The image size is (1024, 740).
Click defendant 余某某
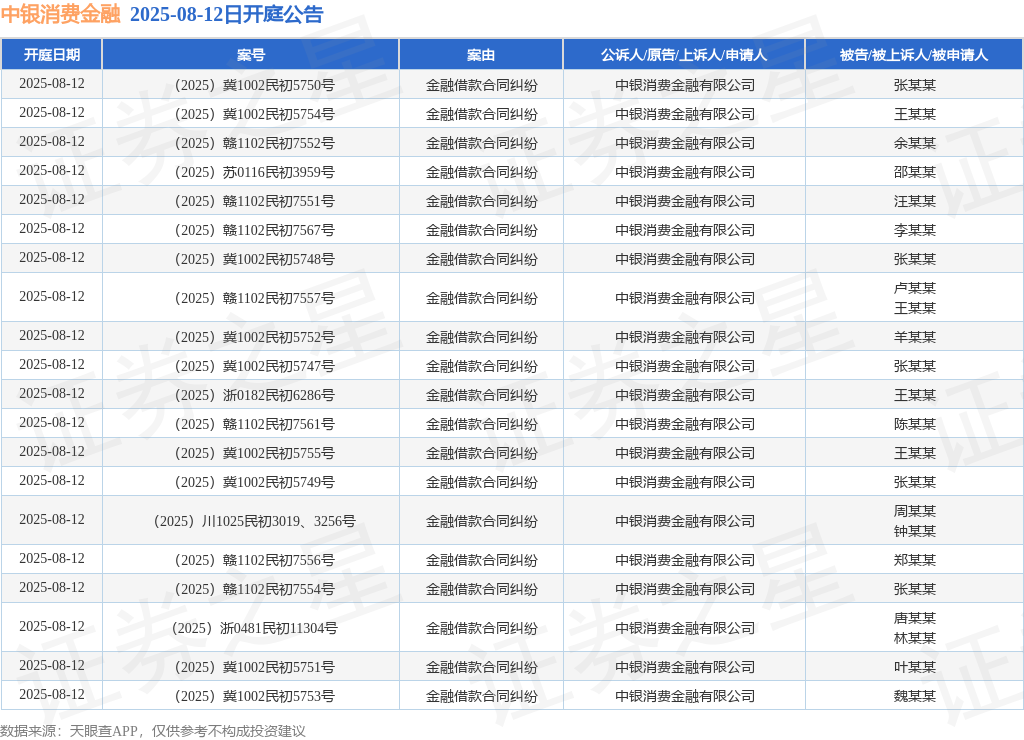click(914, 143)
